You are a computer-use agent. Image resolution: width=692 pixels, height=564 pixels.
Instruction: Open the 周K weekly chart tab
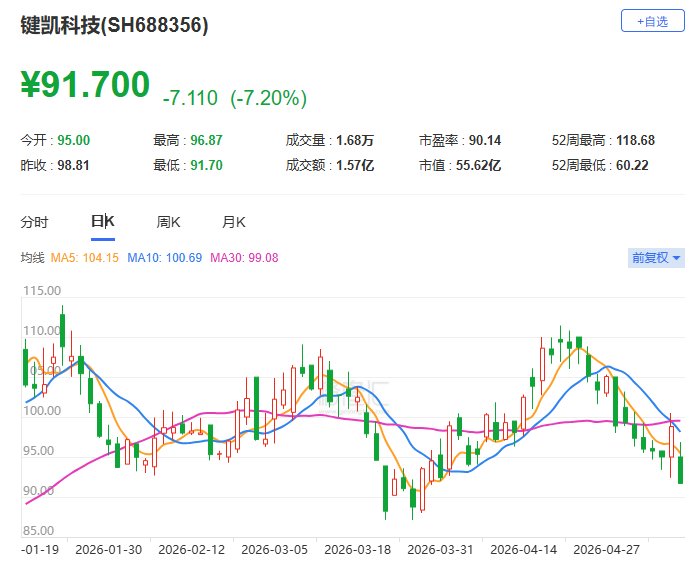(x=168, y=222)
